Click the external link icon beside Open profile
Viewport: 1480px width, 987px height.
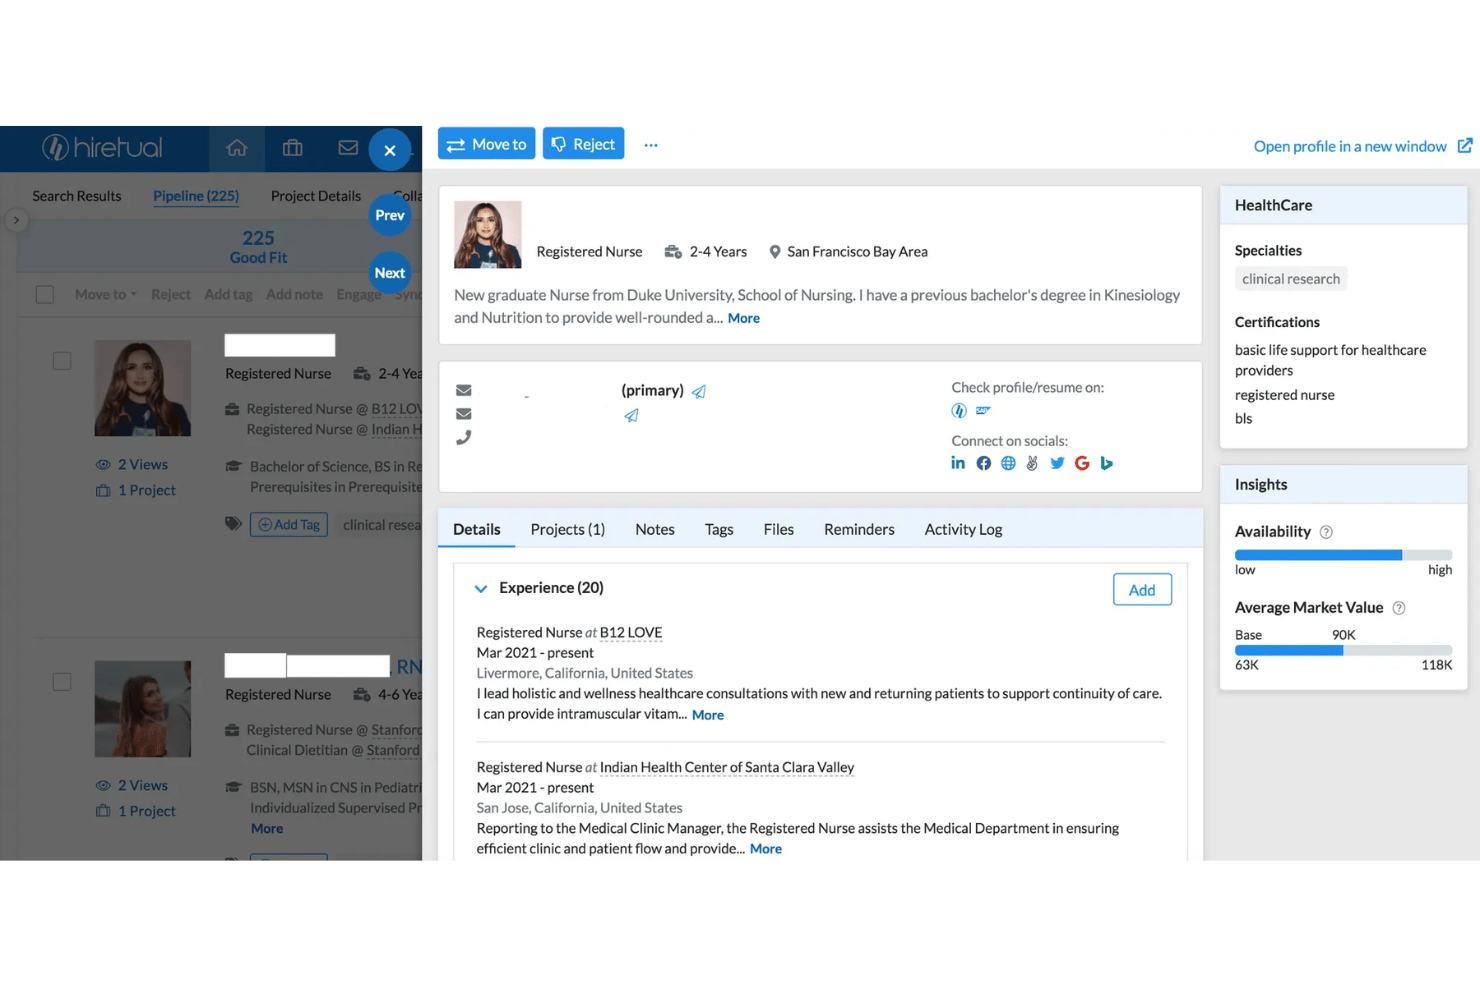point(1464,146)
